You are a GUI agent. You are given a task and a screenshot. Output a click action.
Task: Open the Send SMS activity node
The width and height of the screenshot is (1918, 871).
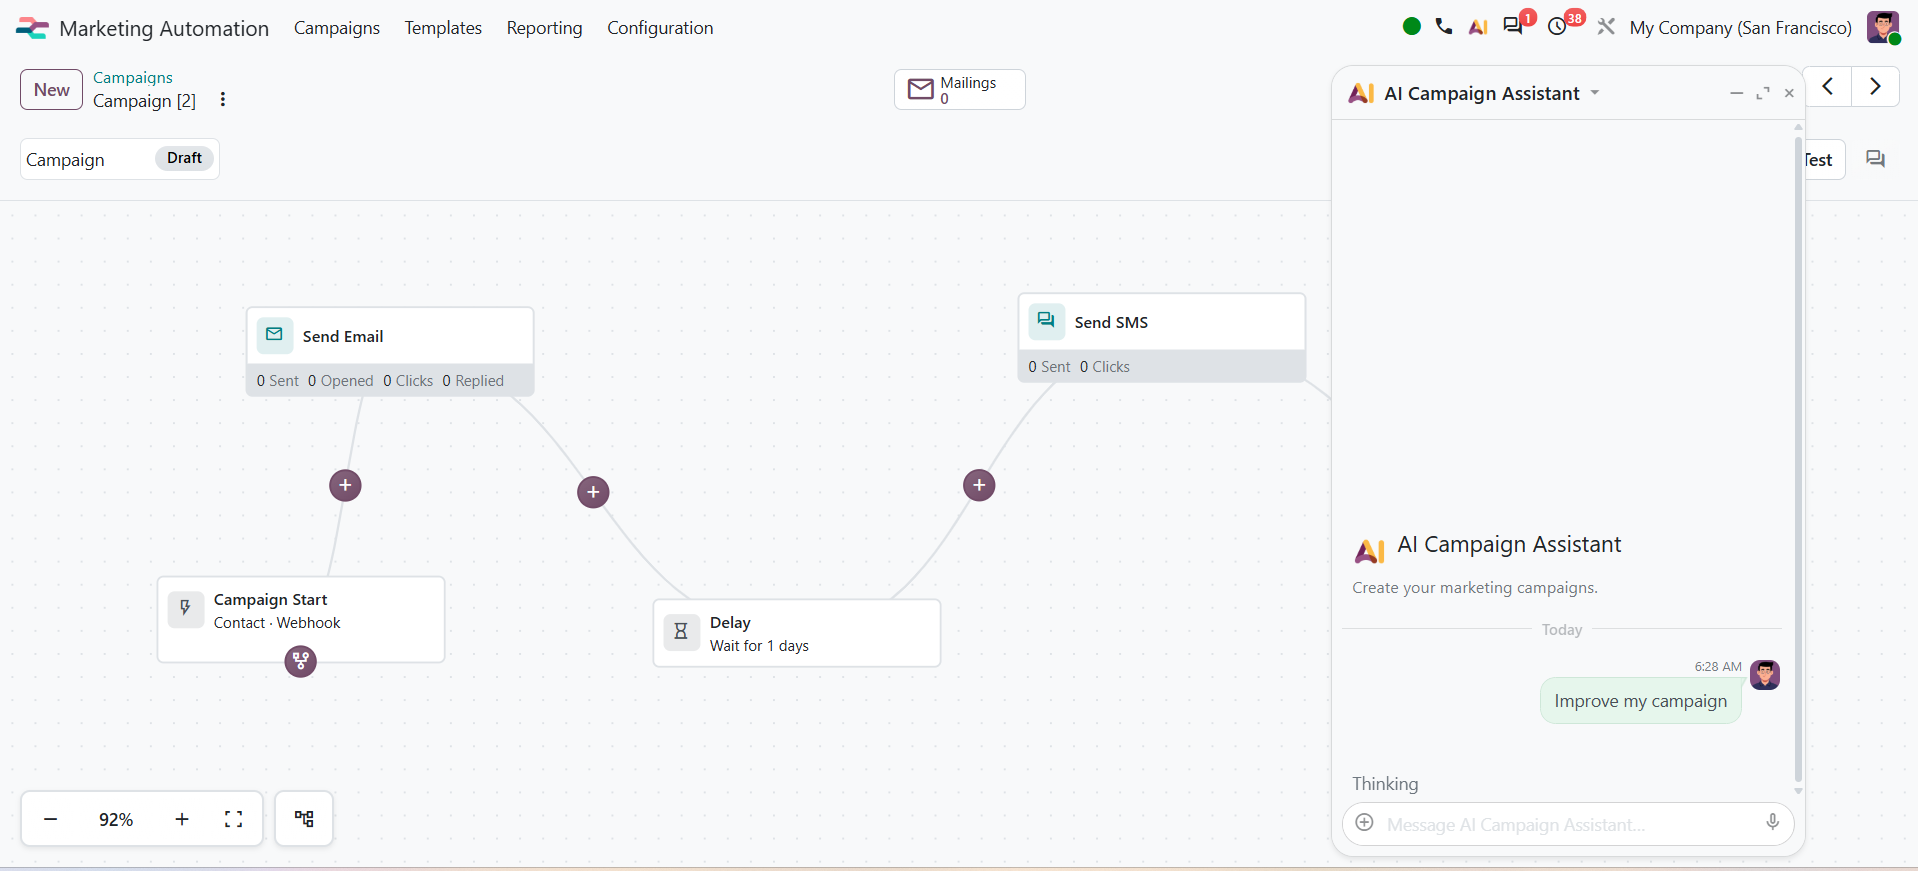pos(1162,337)
